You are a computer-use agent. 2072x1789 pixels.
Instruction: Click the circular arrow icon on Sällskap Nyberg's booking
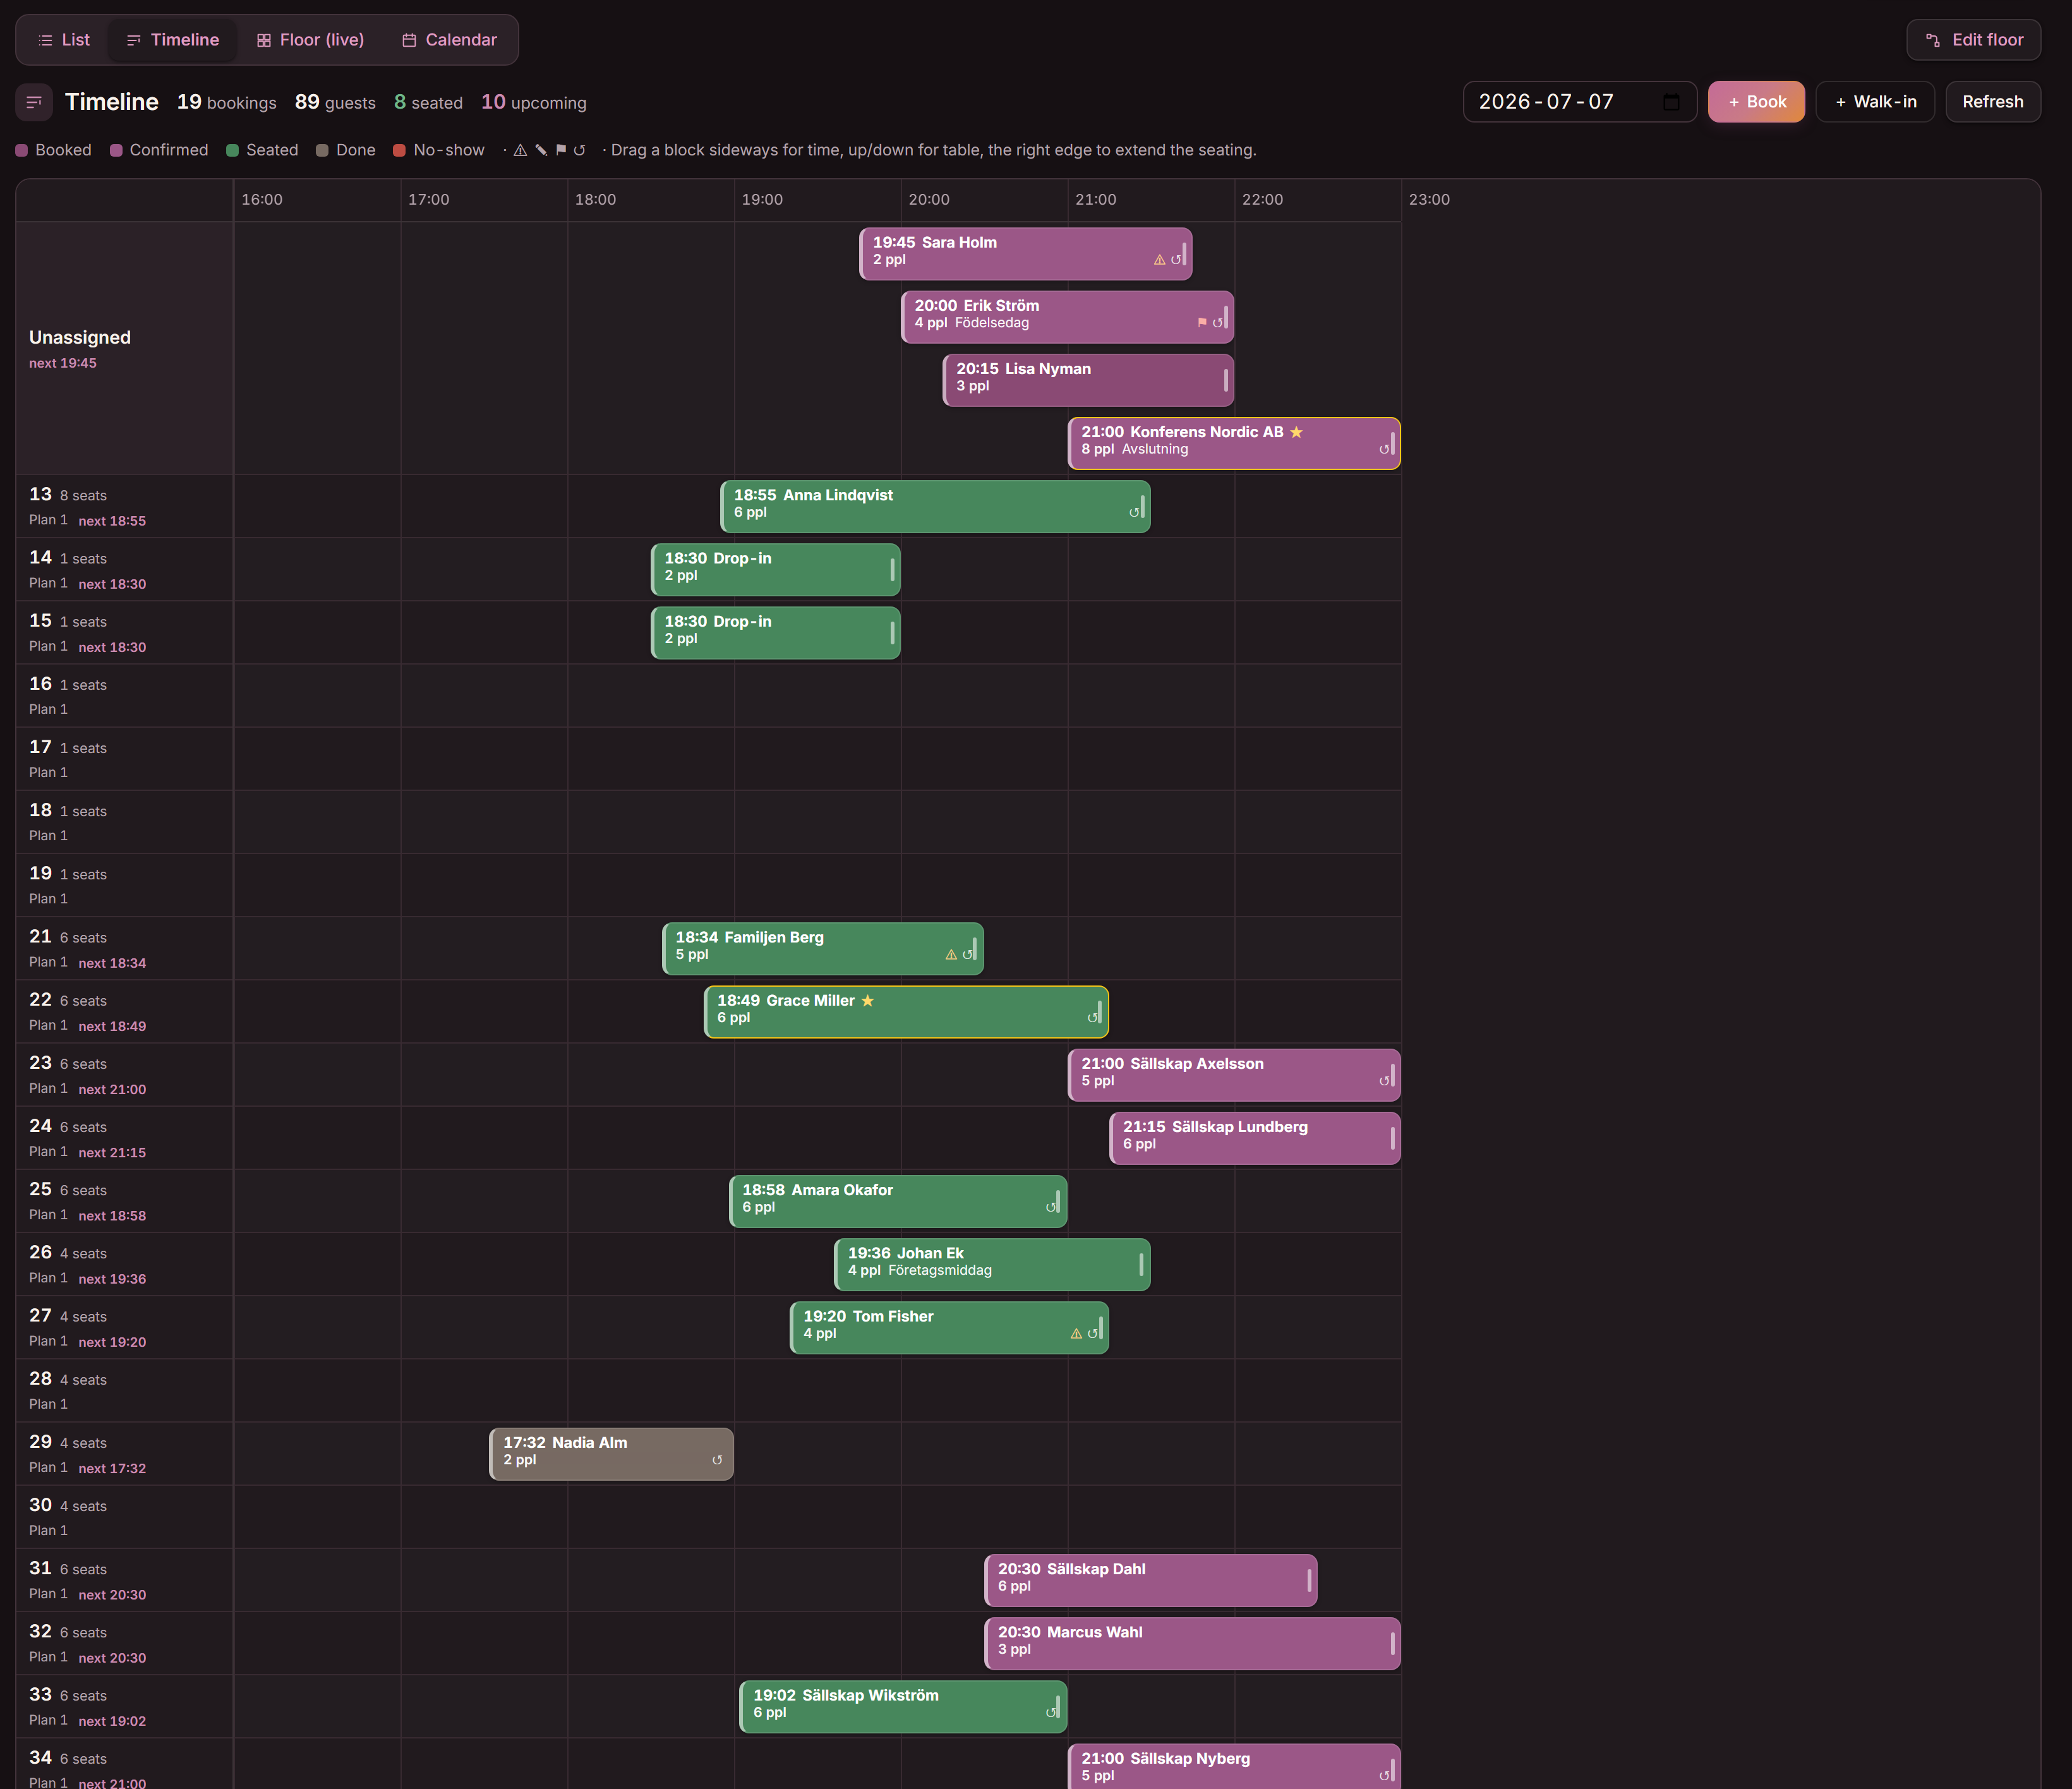1384,1776
